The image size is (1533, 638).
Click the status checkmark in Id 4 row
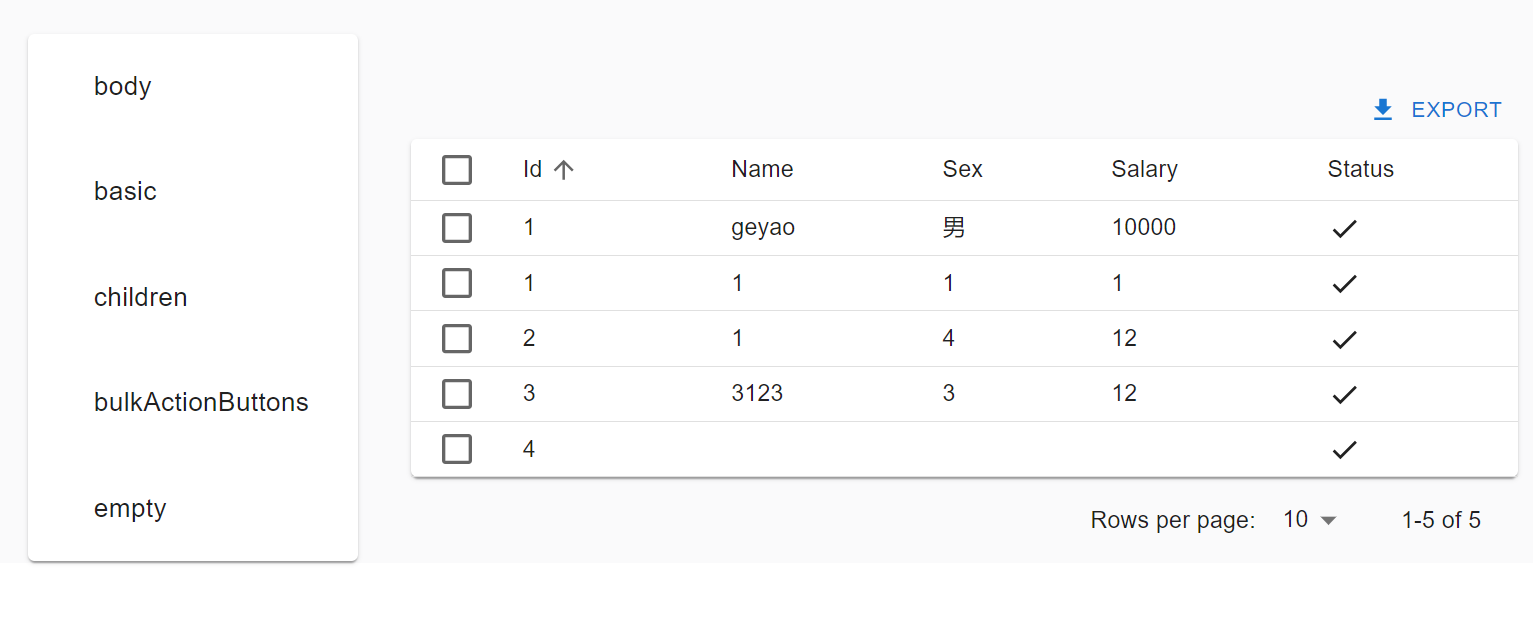point(1344,450)
